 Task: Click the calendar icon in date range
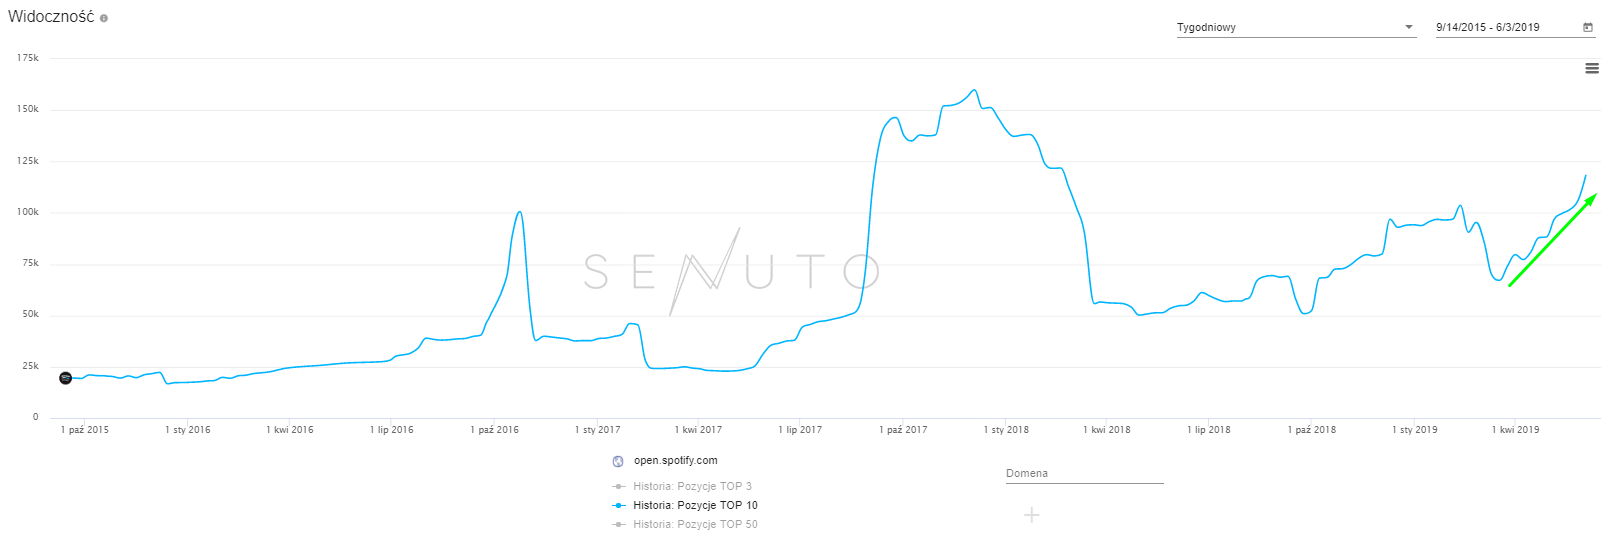tap(1587, 27)
